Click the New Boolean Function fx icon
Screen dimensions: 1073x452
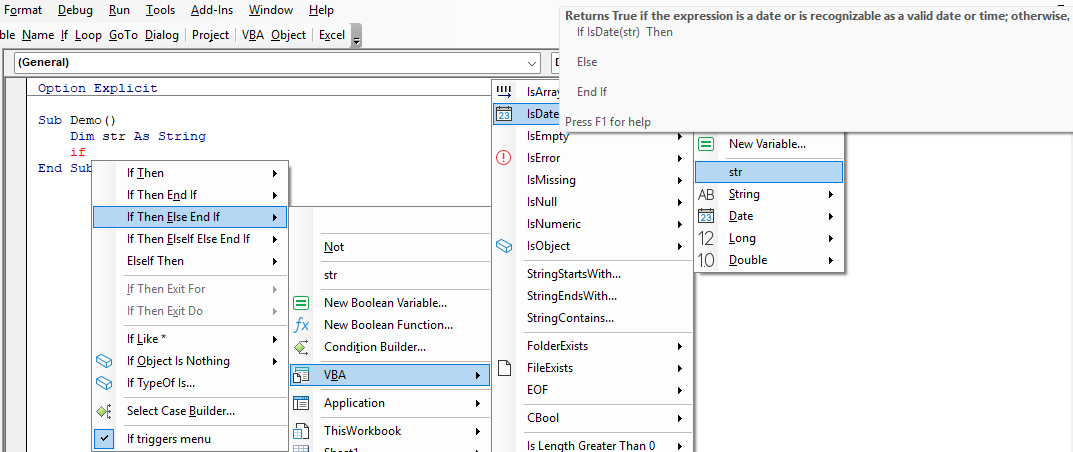301,325
